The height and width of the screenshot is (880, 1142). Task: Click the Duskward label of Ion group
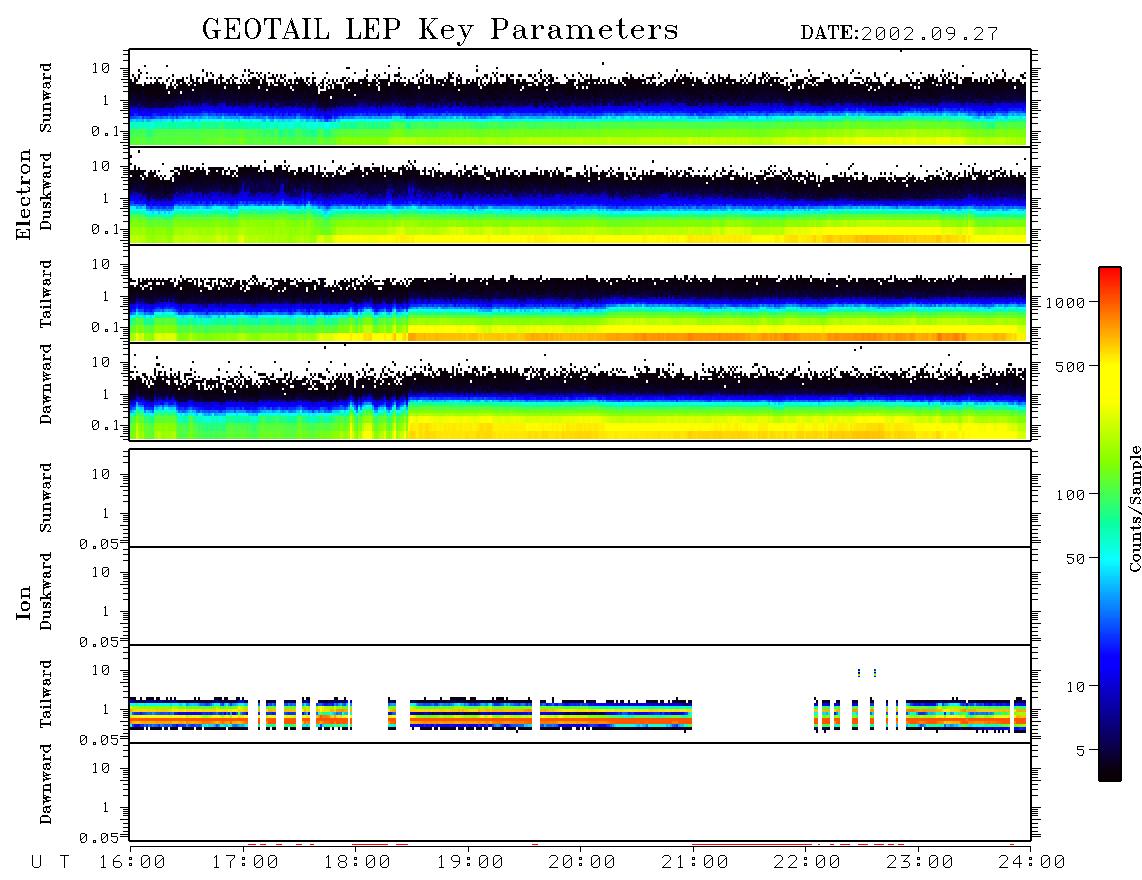click(x=46, y=592)
